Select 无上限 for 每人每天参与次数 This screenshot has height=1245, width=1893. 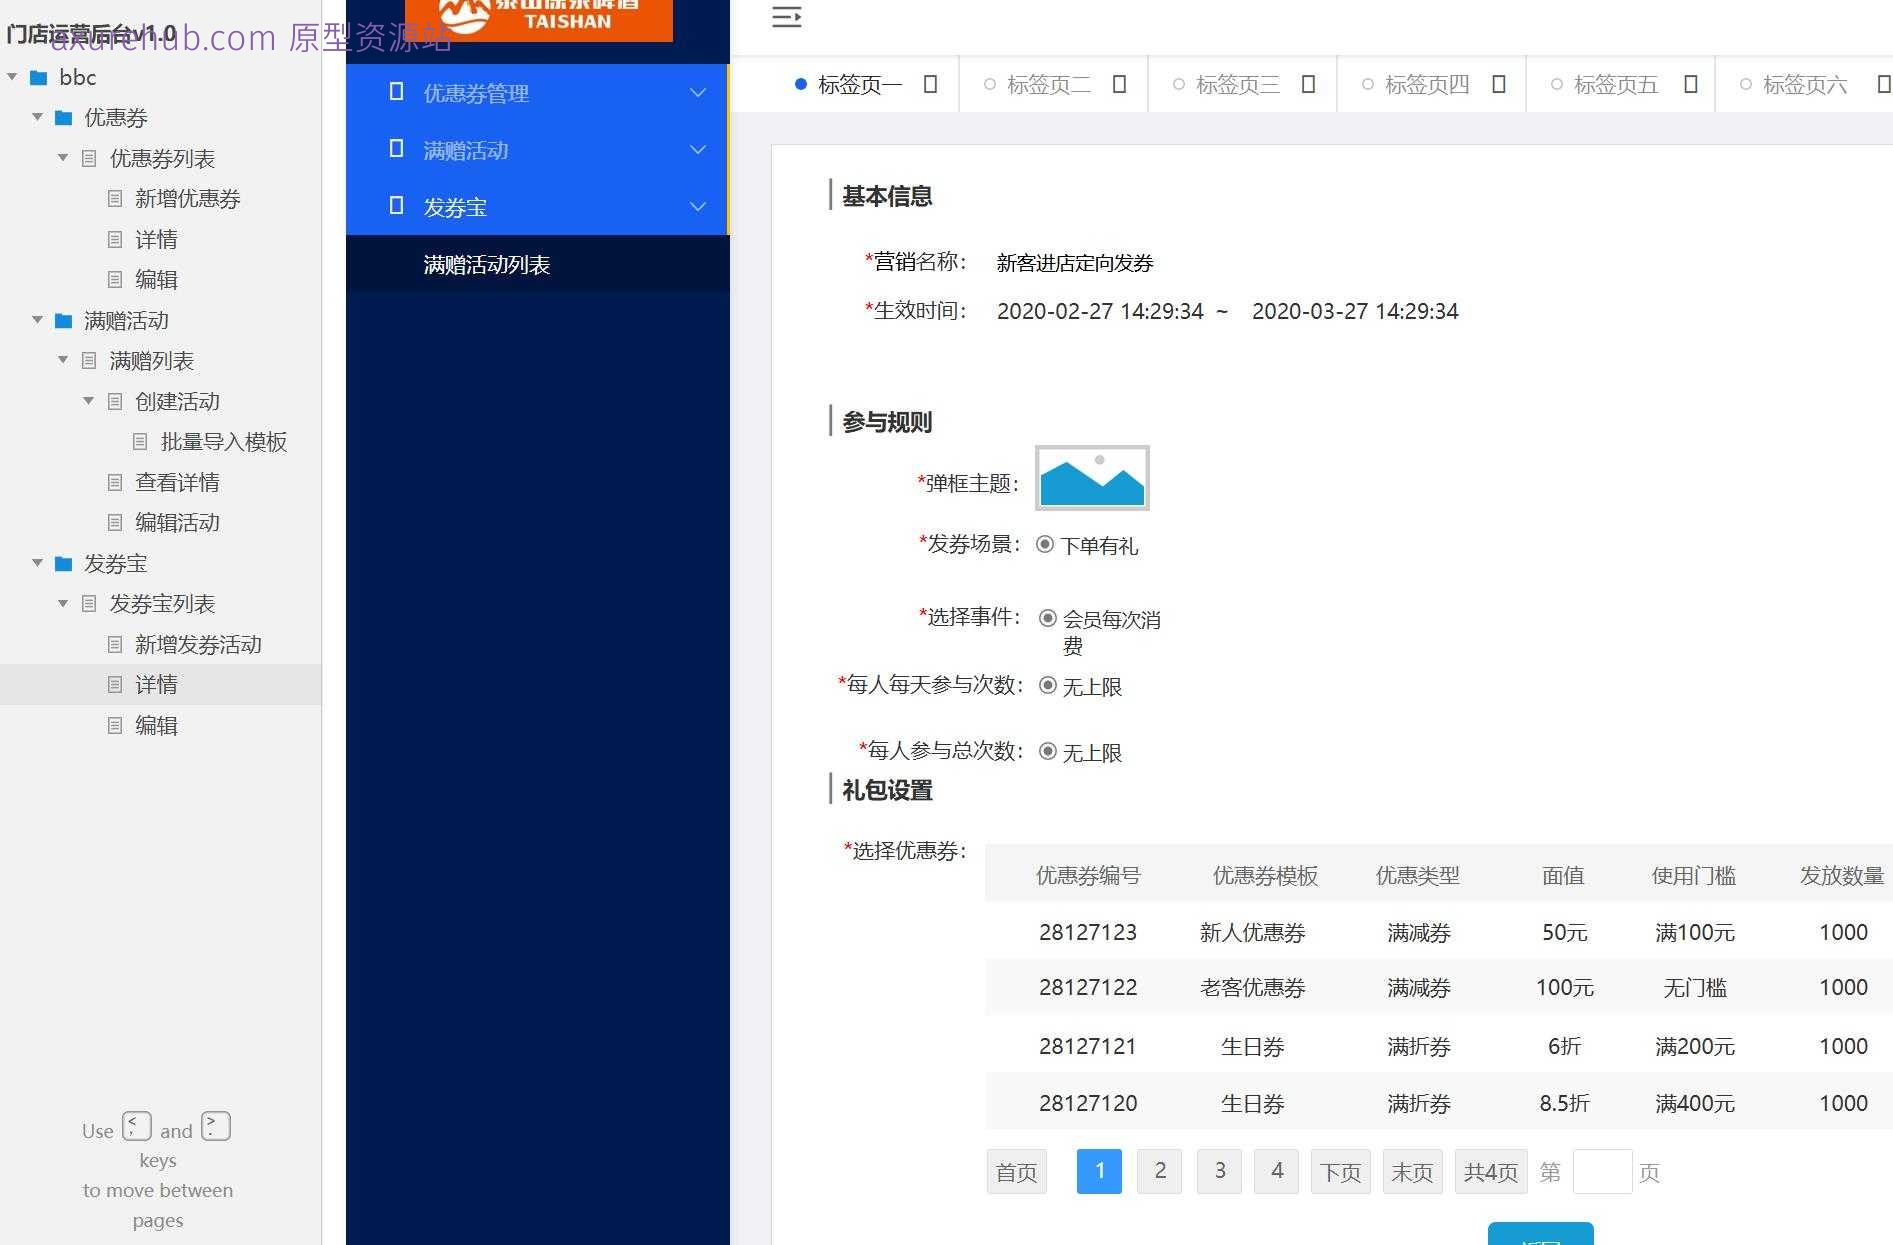click(x=1048, y=686)
